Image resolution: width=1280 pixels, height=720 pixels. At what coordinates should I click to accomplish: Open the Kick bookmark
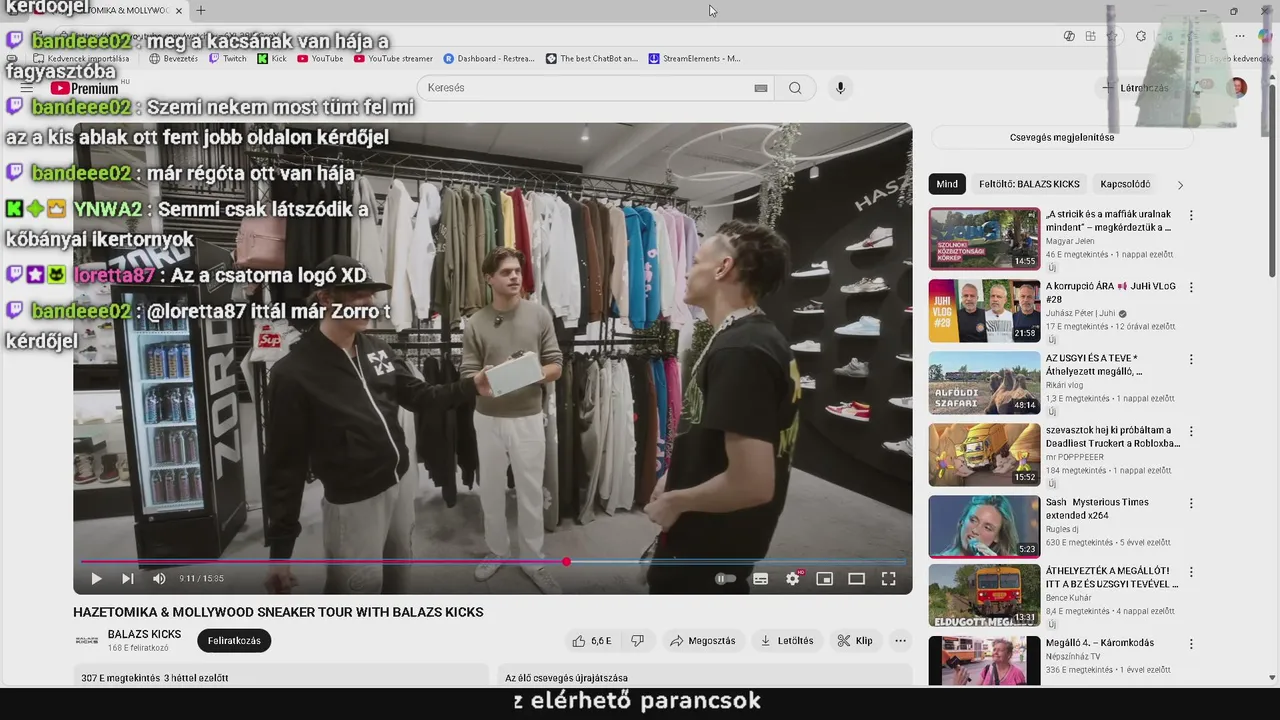[272, 58]
